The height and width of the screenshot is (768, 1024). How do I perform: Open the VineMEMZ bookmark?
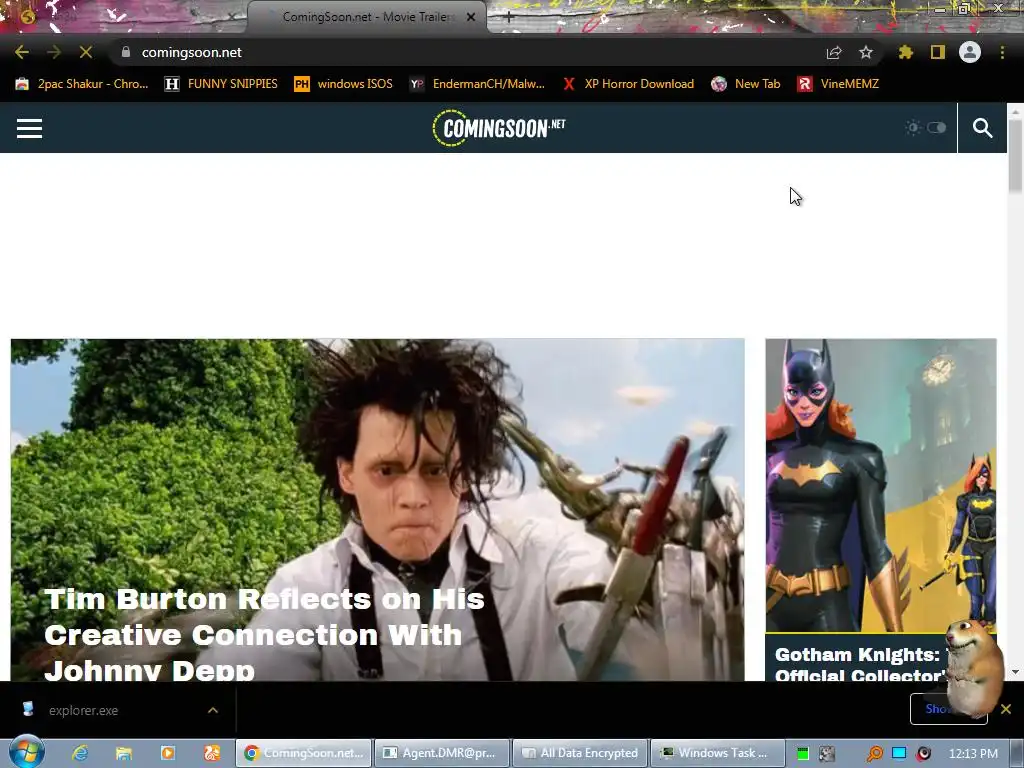[x=839, y=84]
